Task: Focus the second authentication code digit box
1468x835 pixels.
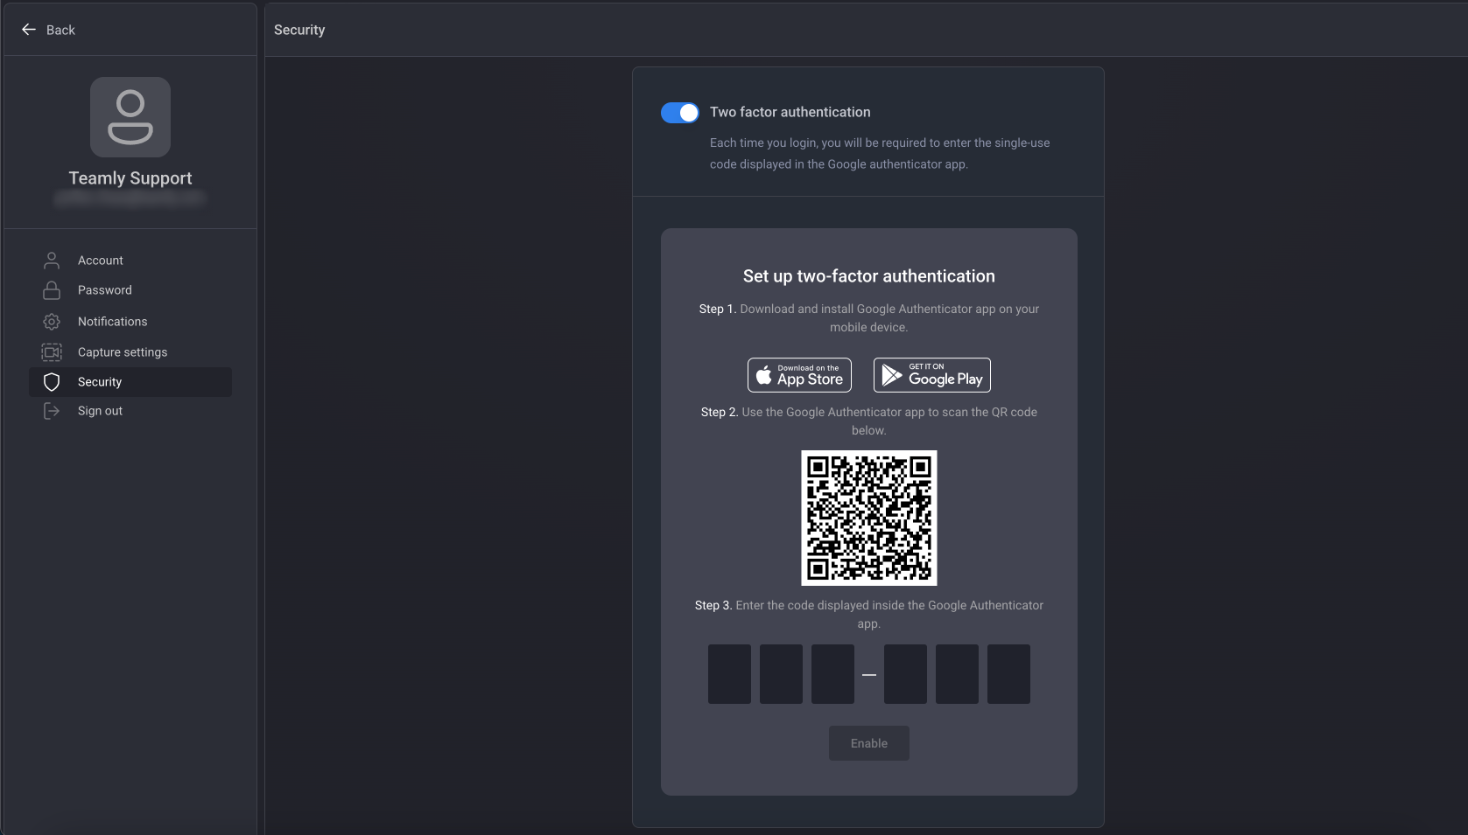Action: click(781, 674)
